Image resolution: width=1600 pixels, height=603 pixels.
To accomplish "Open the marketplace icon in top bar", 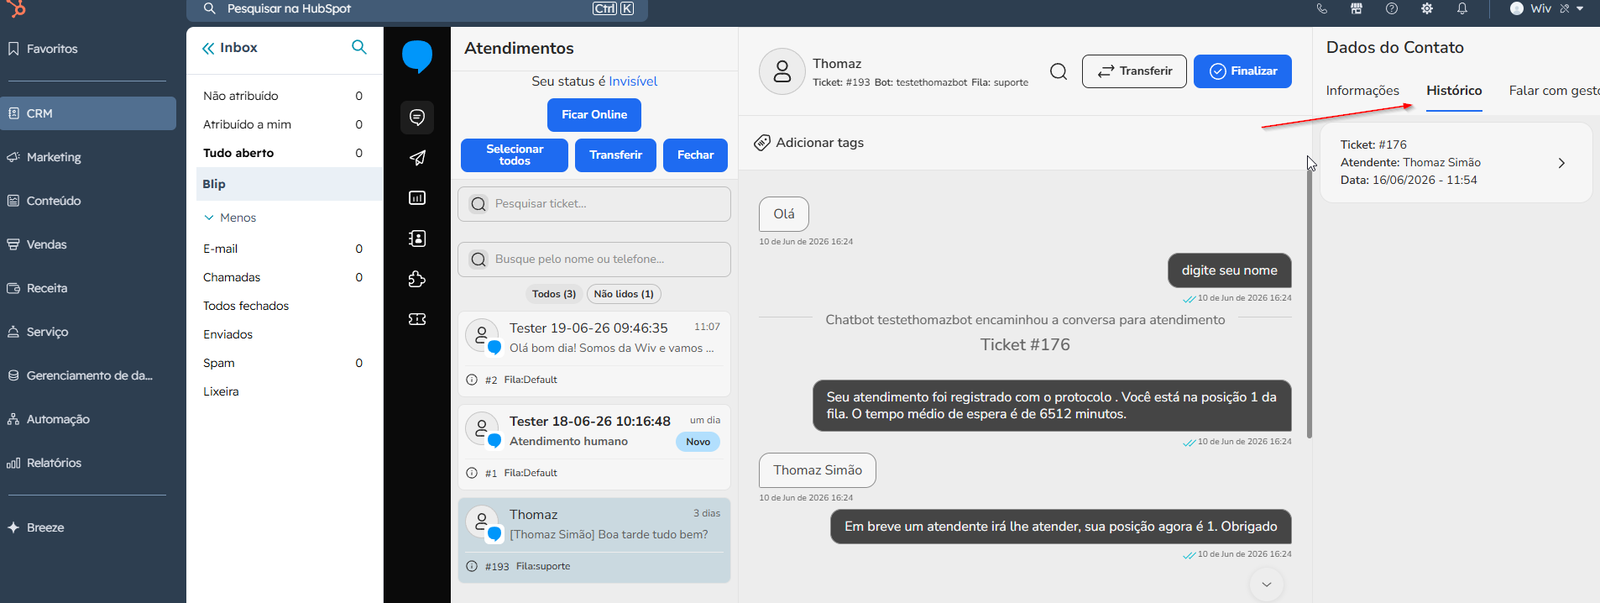I will pos(1356,8).
